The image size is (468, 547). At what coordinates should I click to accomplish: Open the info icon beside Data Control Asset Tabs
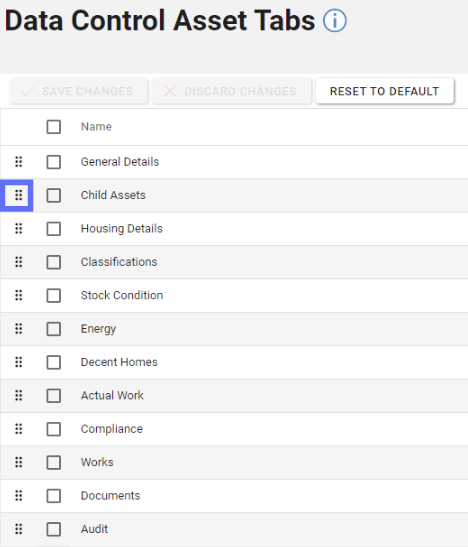click(x=334, y=21)
